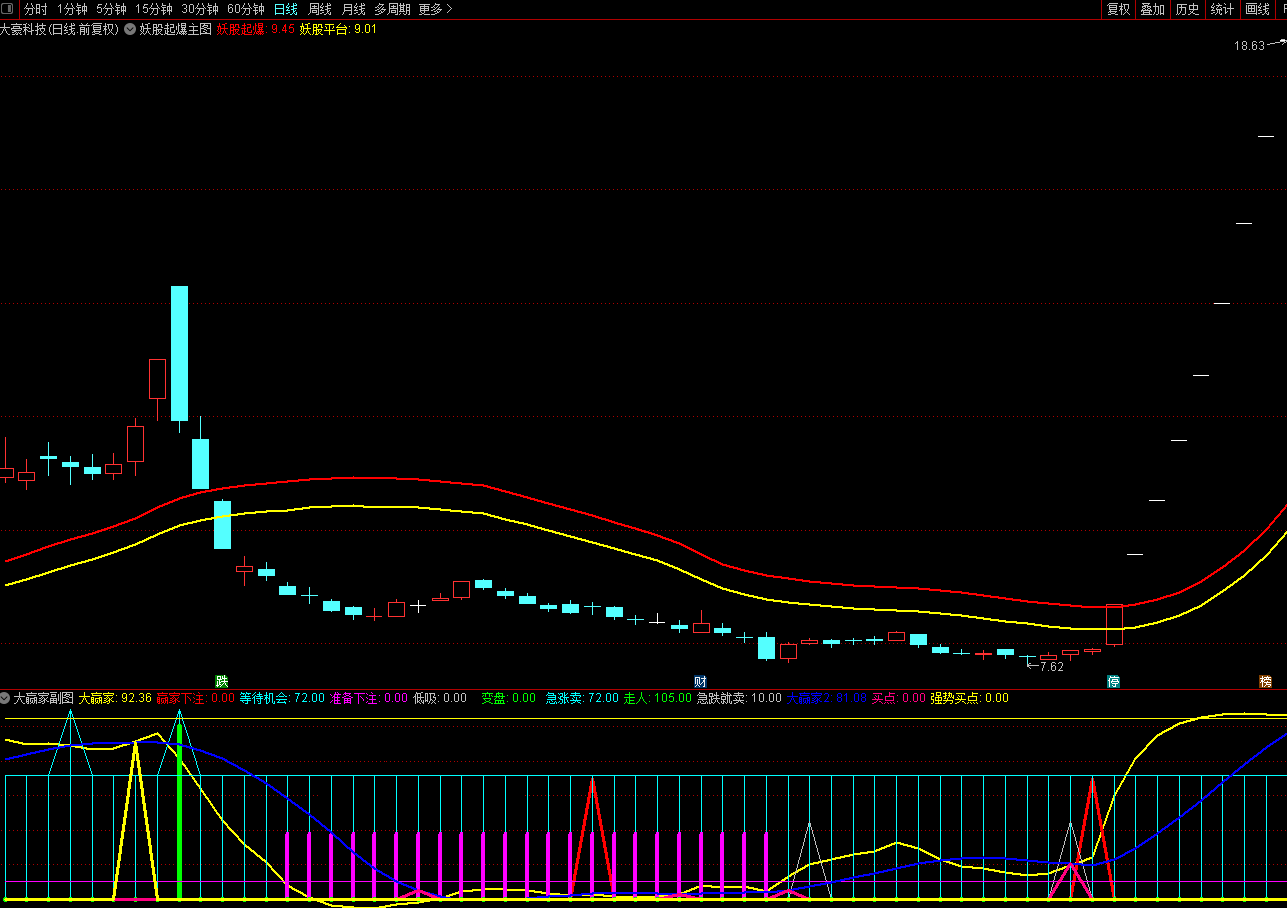Click the 大赢家副图 sub-indicator name

click(x=44, y=697)
